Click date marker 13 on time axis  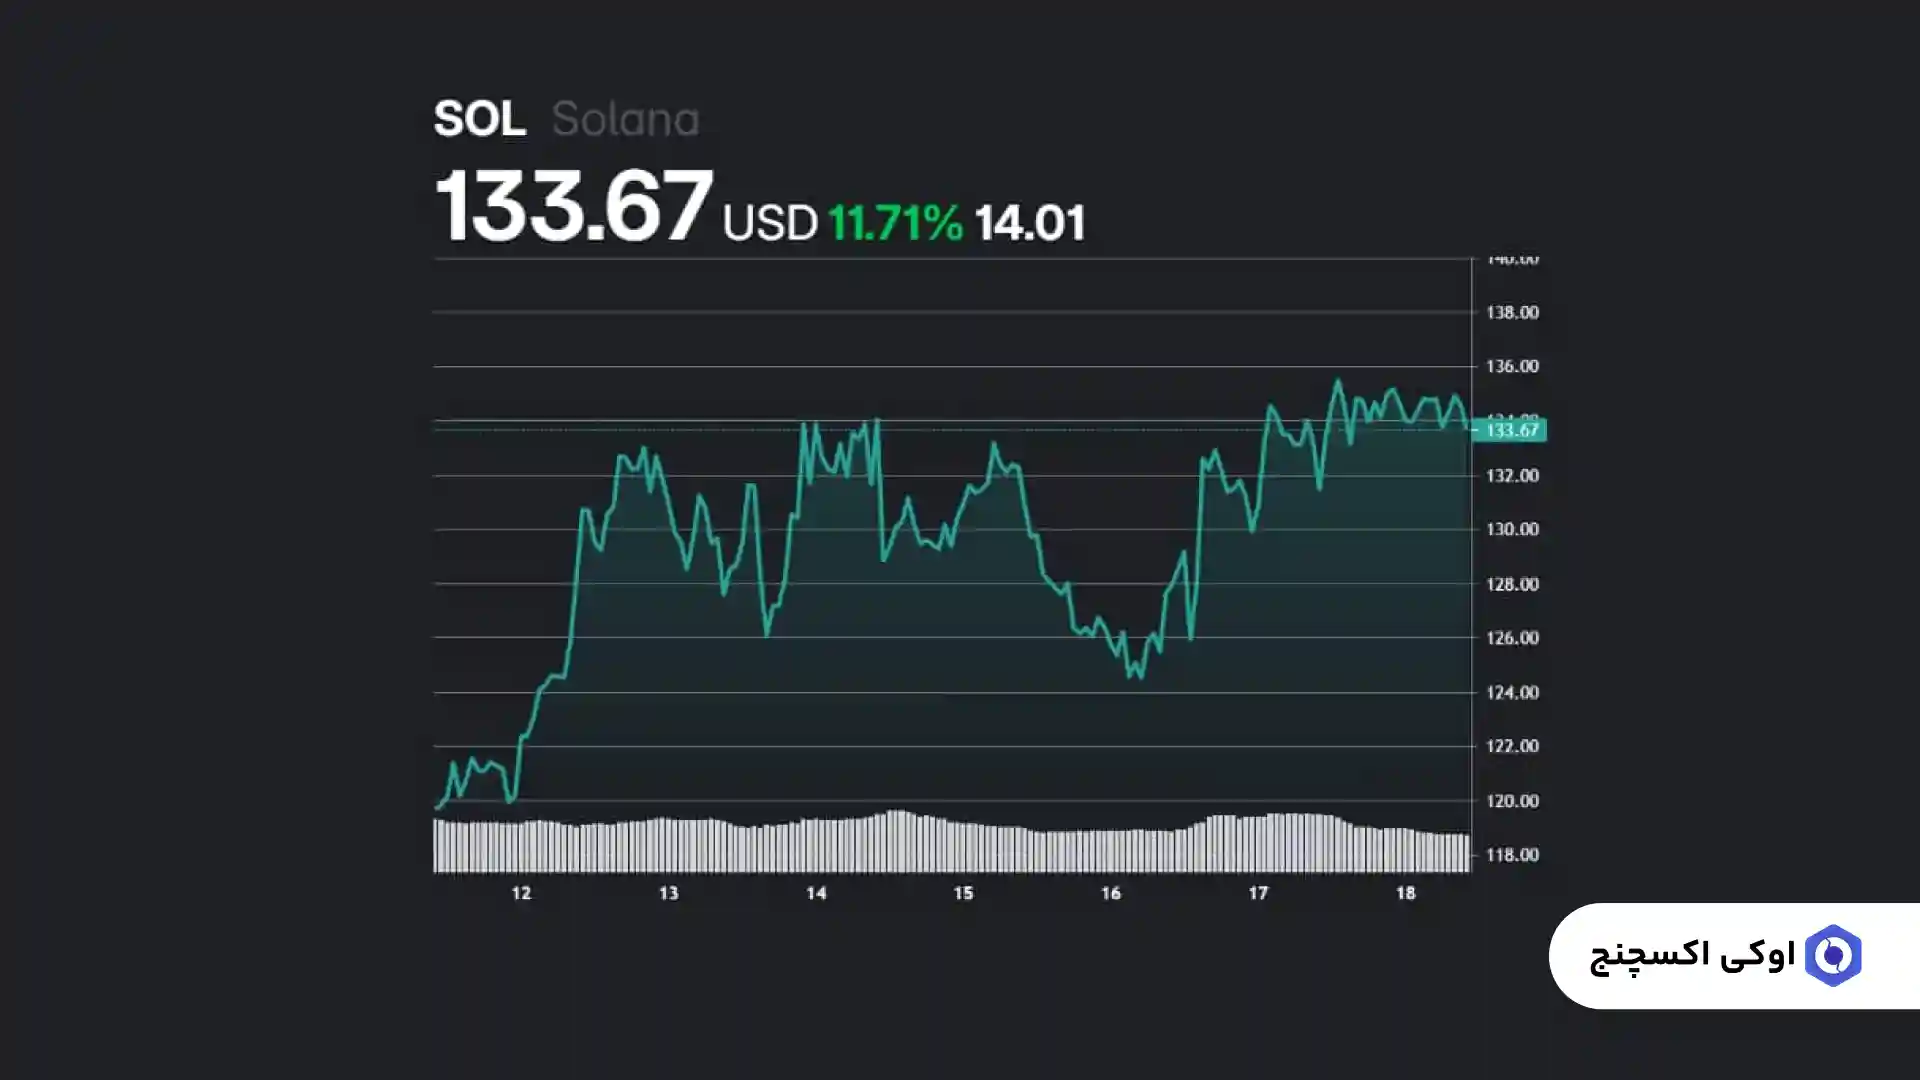coord(668,893)
